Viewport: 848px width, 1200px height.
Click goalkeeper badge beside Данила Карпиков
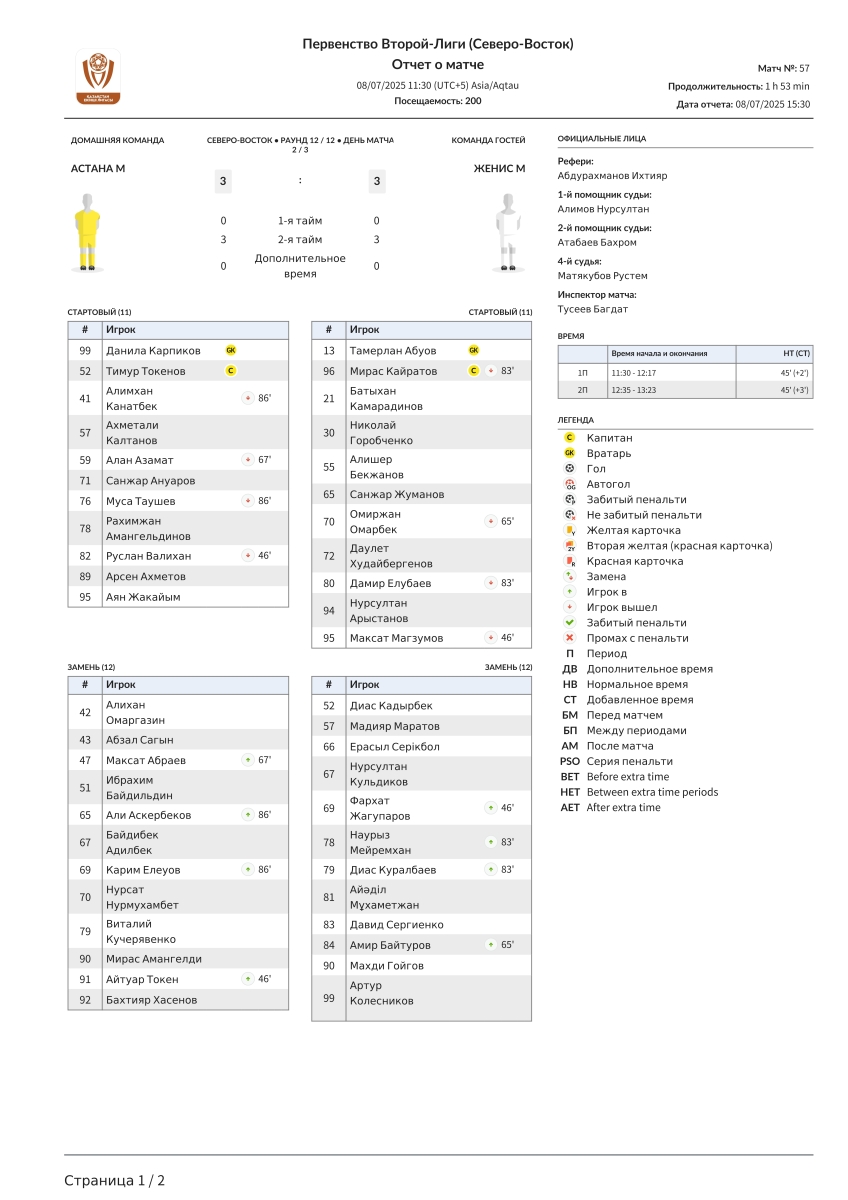pyautogui.click(x=231, y=351)
